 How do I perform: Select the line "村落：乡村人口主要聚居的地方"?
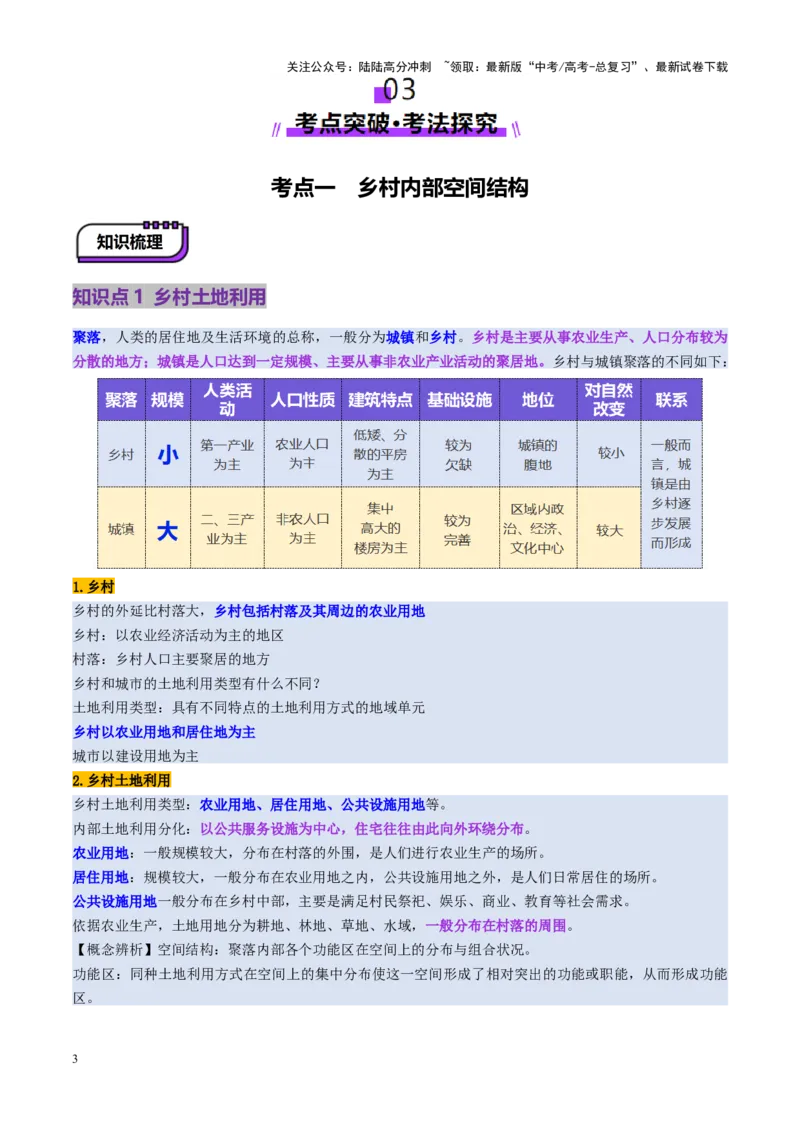(171, 659)
